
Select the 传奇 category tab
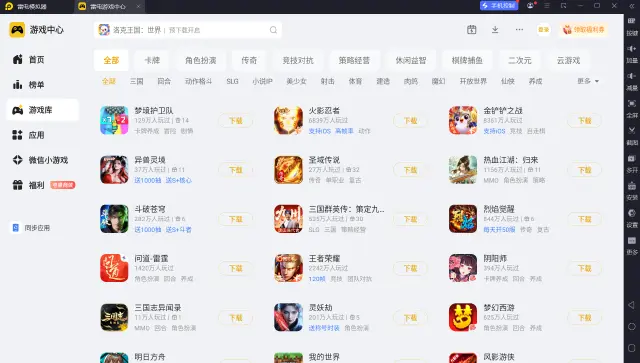coord(249,60)
